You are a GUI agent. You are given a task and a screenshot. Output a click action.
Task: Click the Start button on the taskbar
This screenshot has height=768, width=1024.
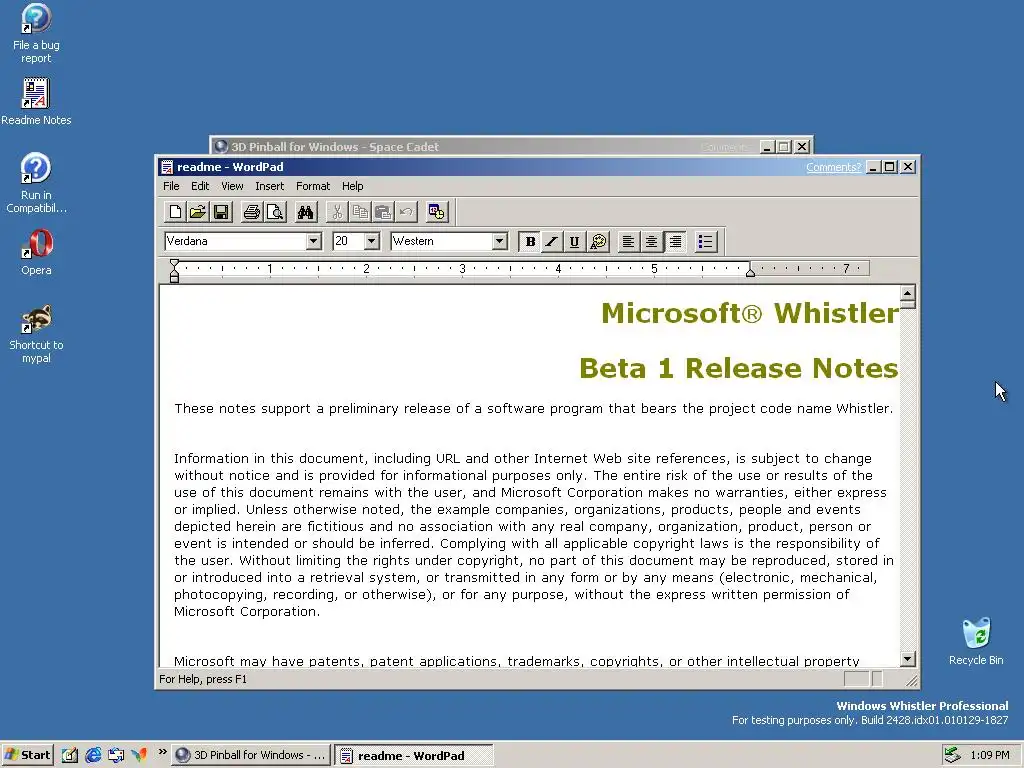coord(27,755)
